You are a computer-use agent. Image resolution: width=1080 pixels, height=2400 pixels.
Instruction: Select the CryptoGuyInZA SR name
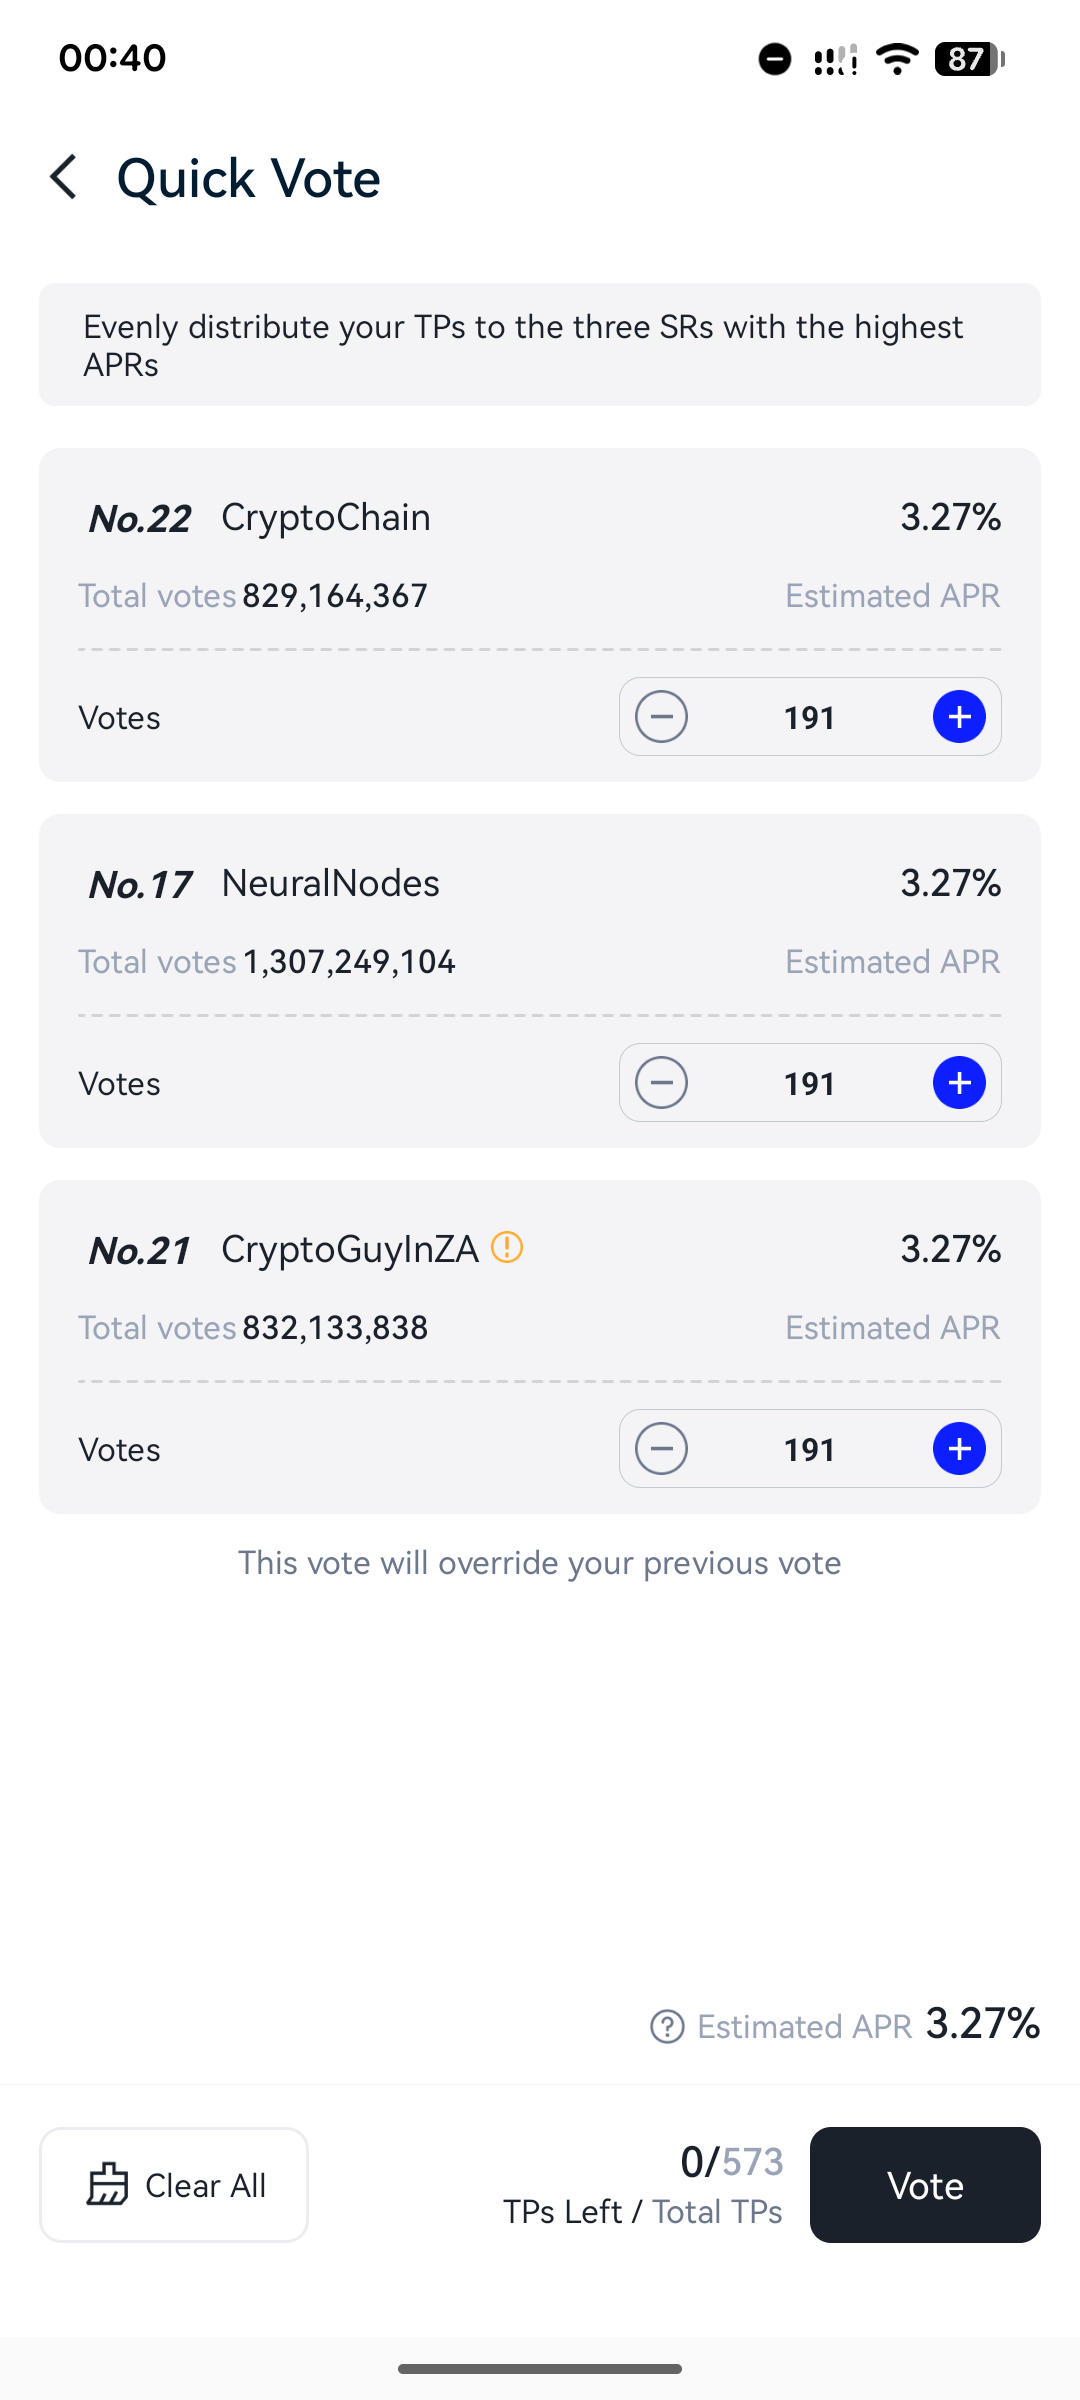tap(350, 1249)
